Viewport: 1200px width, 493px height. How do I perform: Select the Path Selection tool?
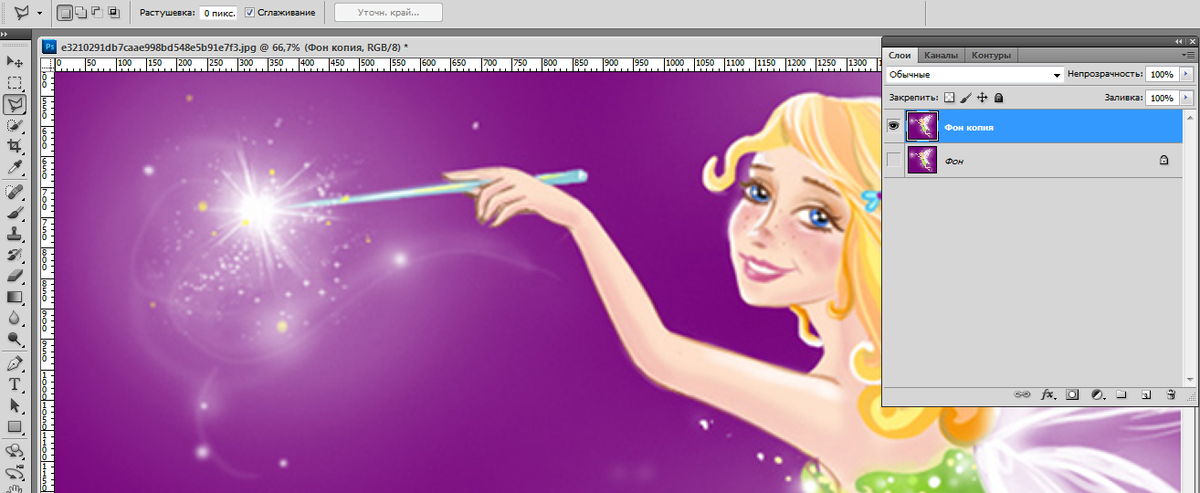14,405
